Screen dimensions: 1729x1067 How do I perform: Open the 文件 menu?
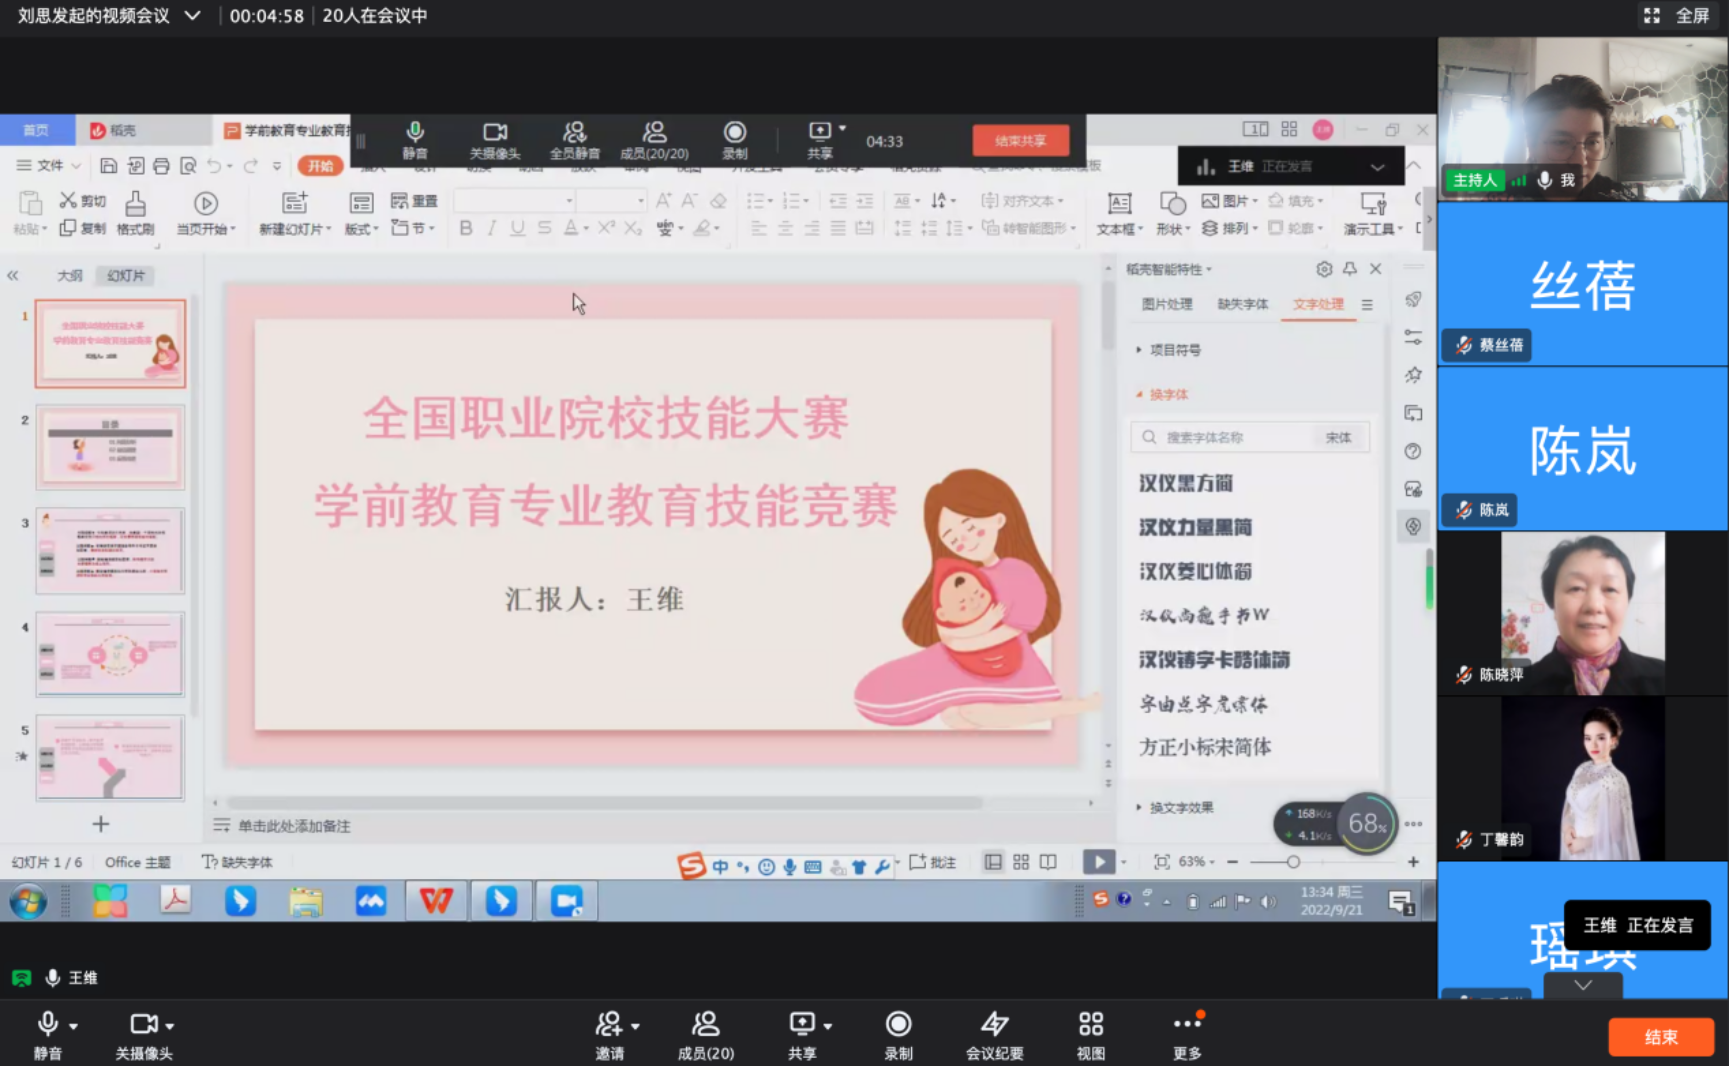(48, 165)
